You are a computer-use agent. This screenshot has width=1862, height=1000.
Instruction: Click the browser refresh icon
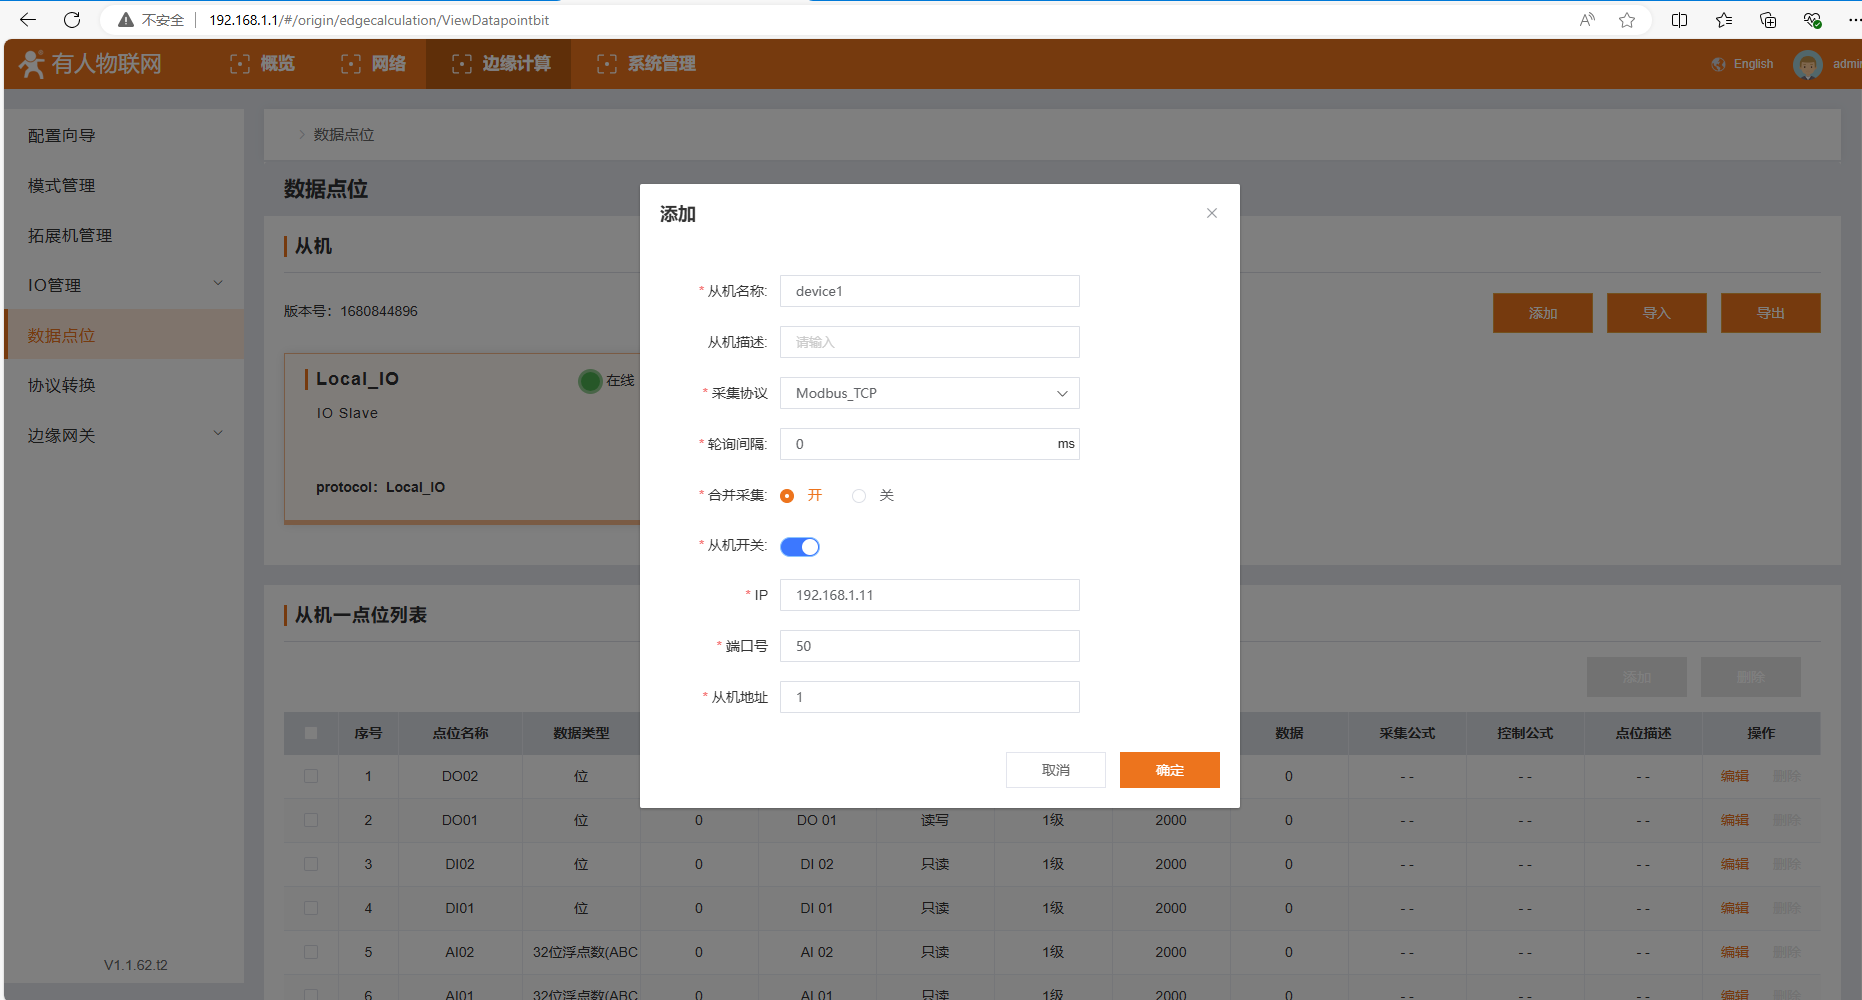click(72, 20)
